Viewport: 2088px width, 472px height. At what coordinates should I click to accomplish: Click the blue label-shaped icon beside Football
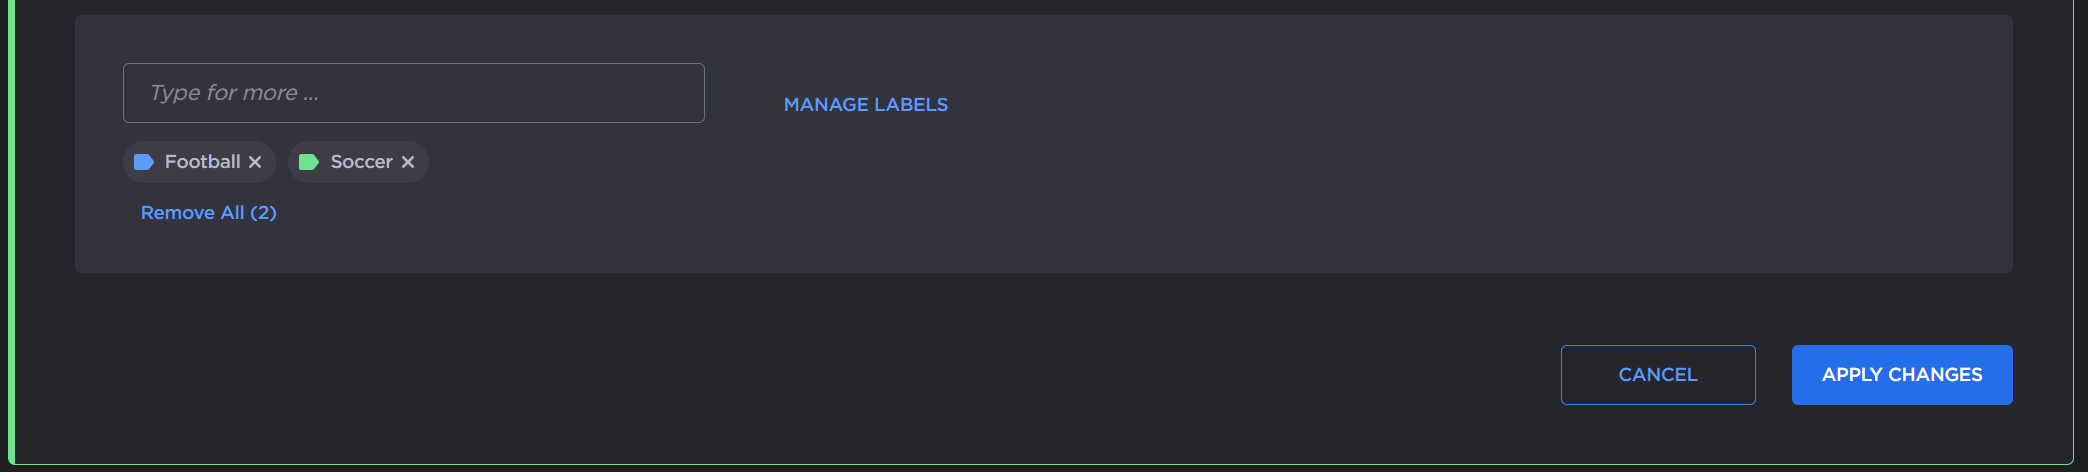(143, 162)
